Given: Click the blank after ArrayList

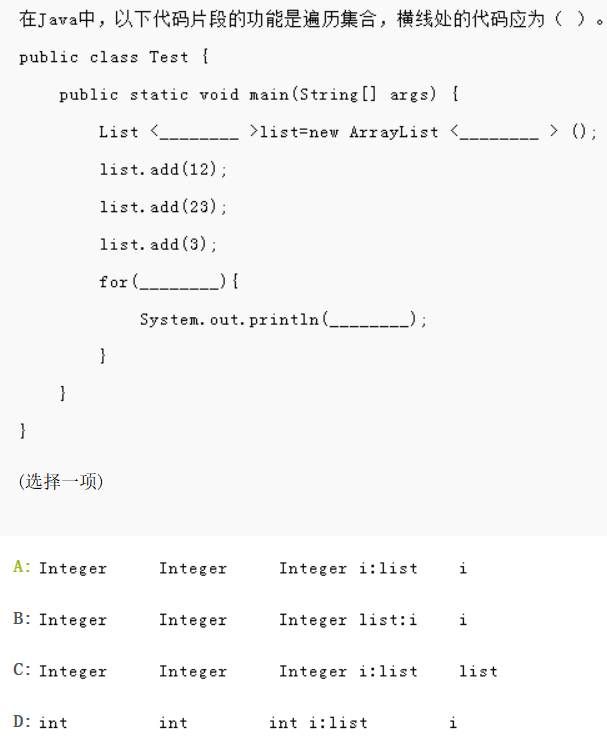Looking at the screenshot, I should 498,134.
